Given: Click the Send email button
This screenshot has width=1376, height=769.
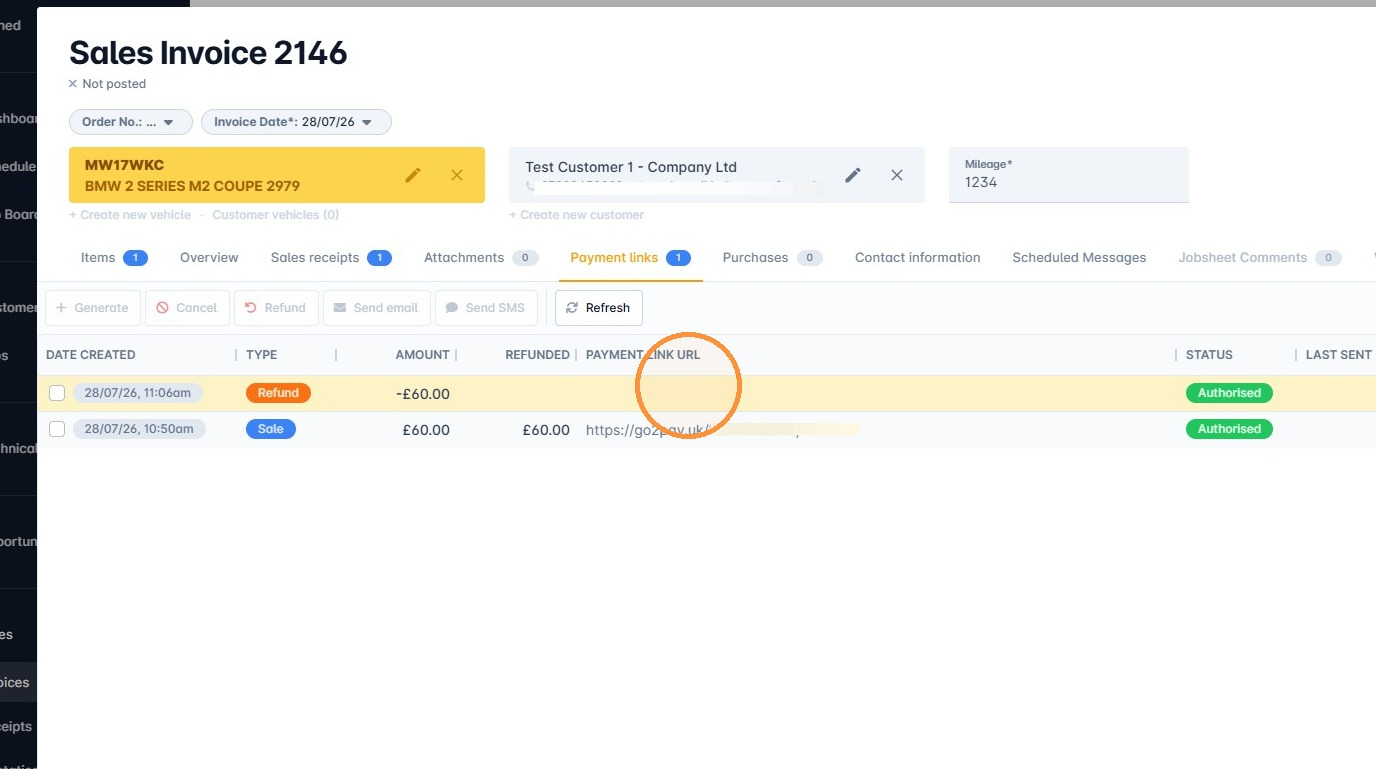Looking at the screenshot, I should pyautogui.click(x=377, y=308).
